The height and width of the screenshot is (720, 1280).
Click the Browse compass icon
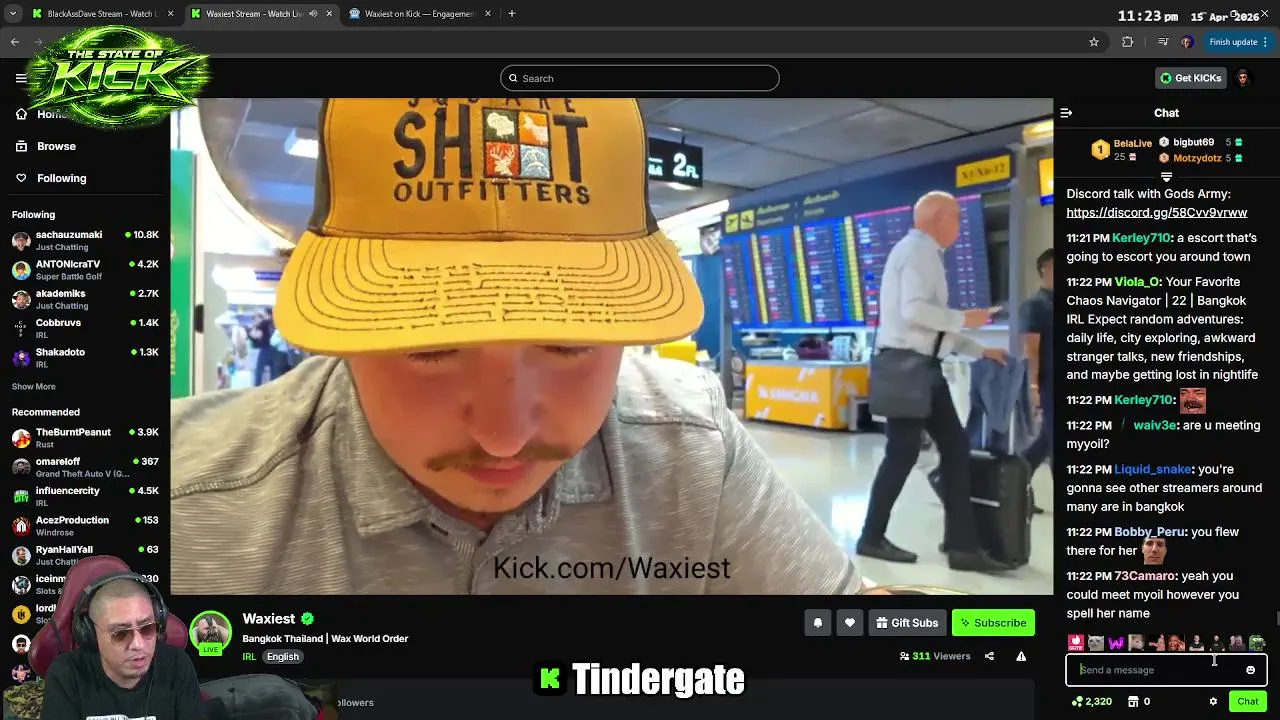tap(21, 146)
